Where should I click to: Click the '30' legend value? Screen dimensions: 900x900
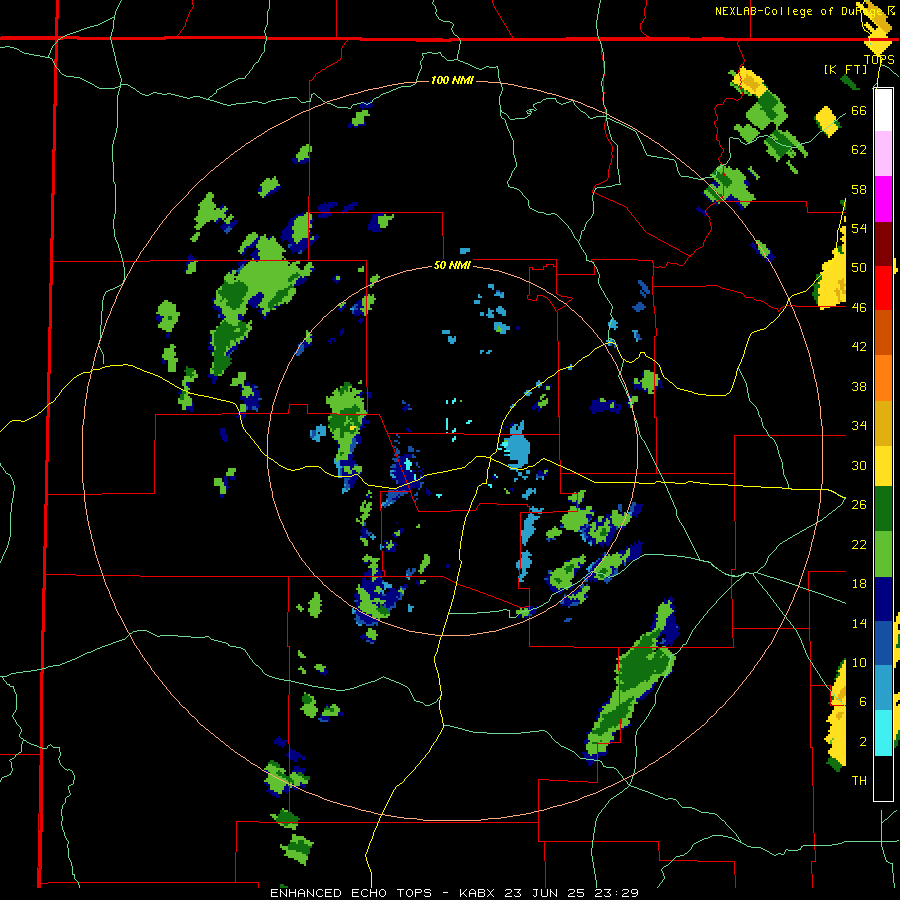[859, 465]
